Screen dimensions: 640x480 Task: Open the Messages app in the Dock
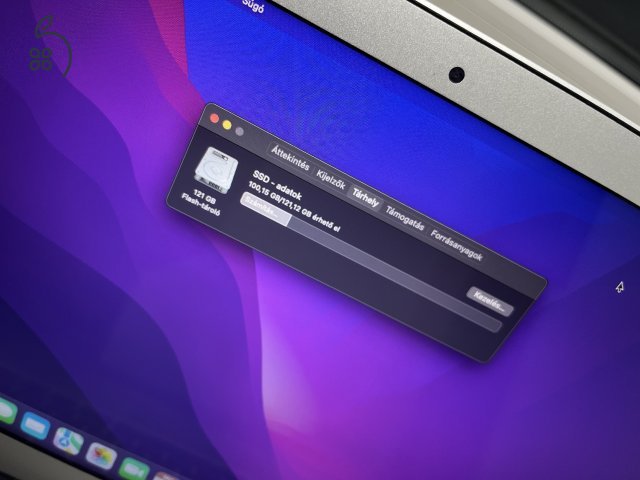point(7,411)
